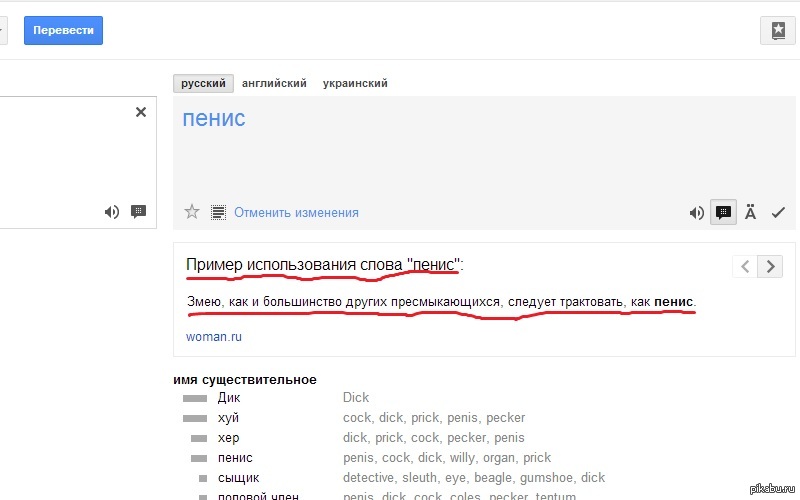Viewport: 800px width, 500px height.
Task: Star the translation to save it
Action: [x=192, y=212]
